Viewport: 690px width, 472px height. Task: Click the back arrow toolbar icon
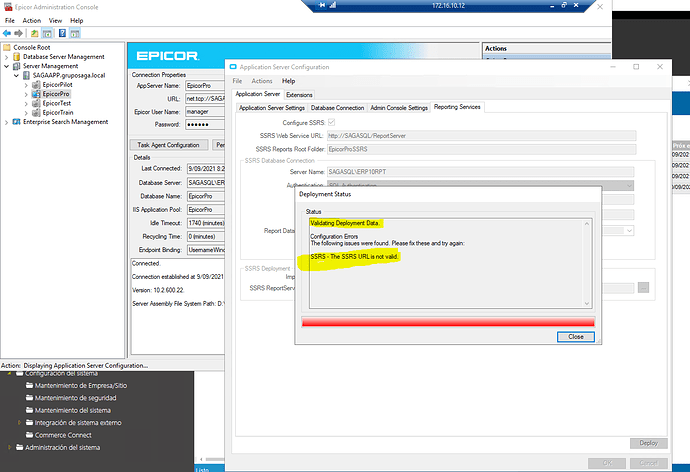pyautogui.click(x=7, y=33)
